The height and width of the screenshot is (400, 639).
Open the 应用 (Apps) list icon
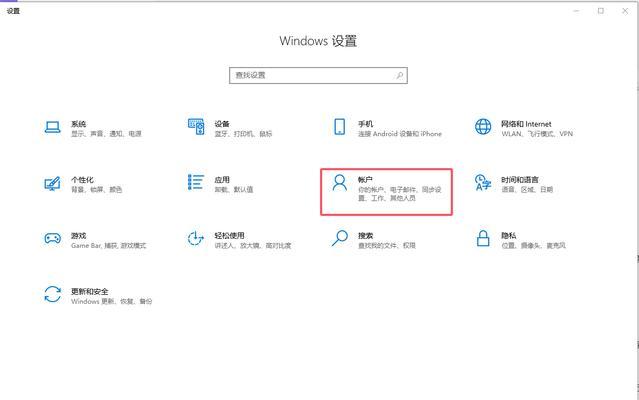click(196, 182)
